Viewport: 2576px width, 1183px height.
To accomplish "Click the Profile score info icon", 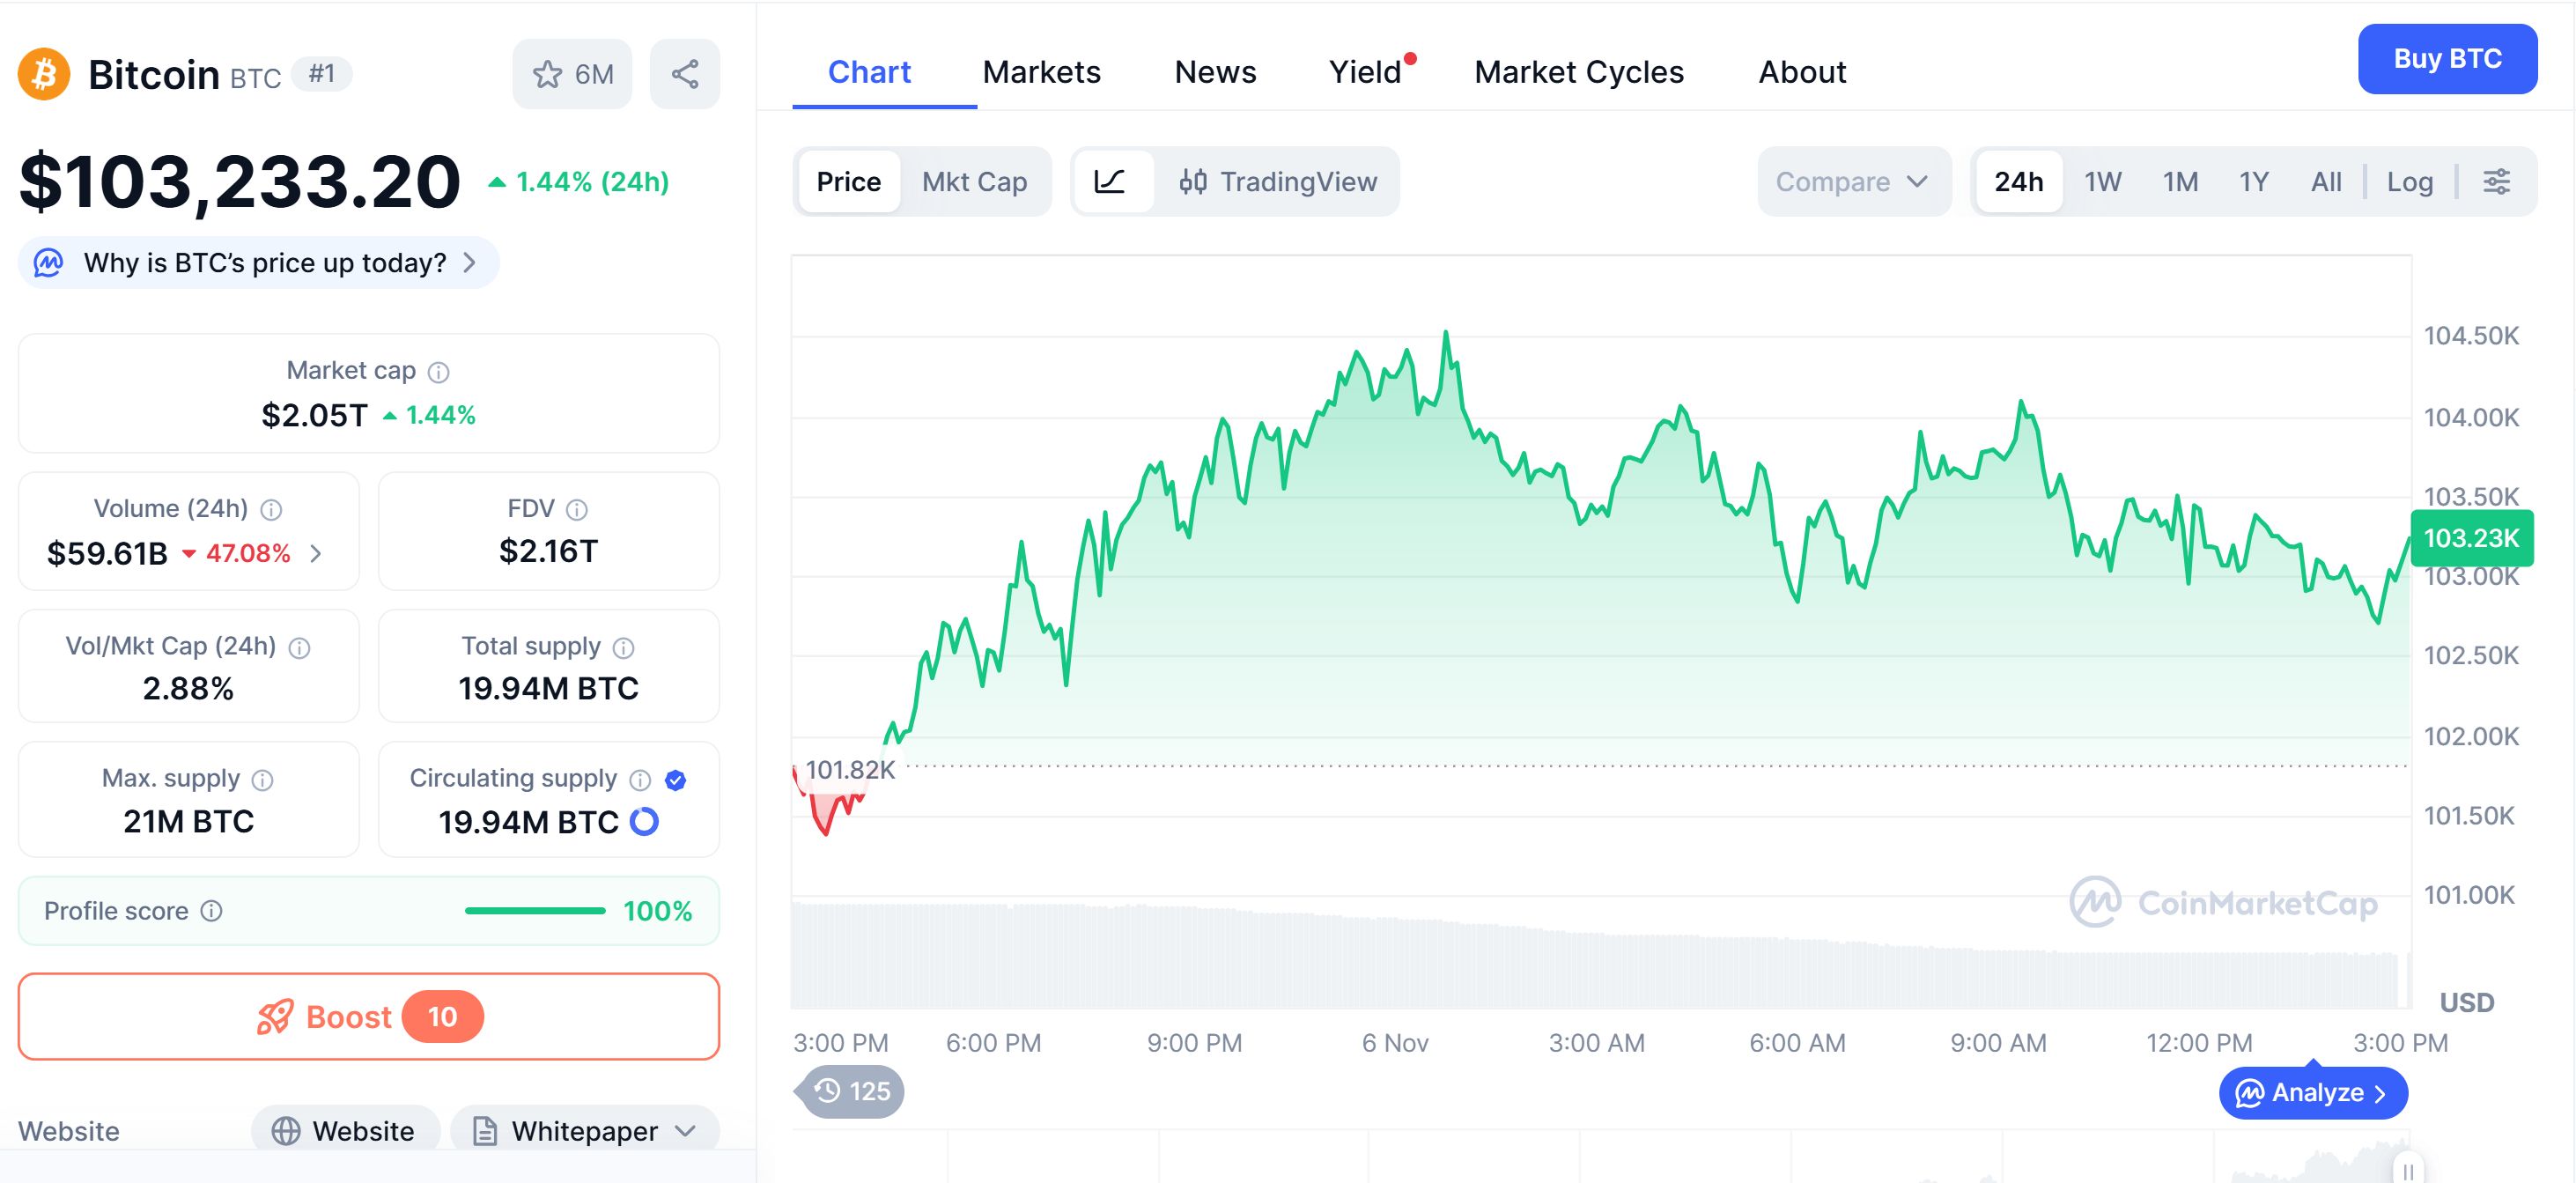I will [211, 911].
